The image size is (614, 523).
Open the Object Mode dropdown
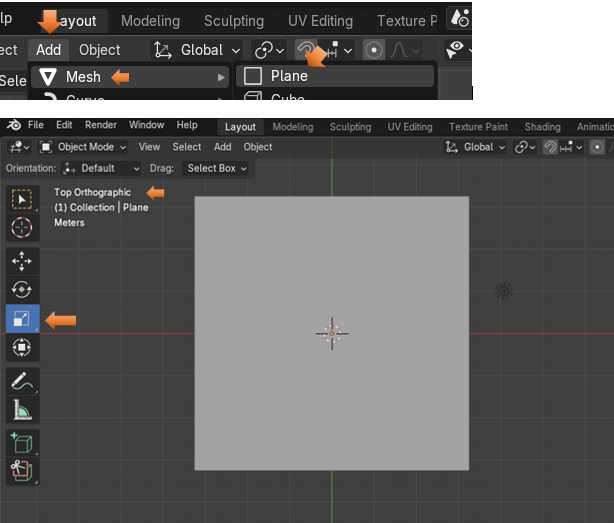84,147
